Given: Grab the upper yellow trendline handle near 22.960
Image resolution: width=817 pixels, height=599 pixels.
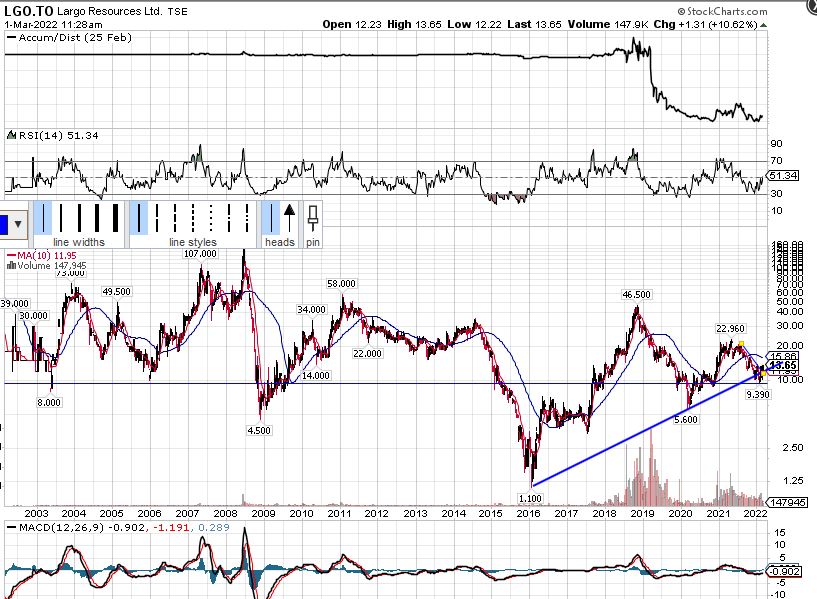Looking at the screenshot, I should (741, 343).
